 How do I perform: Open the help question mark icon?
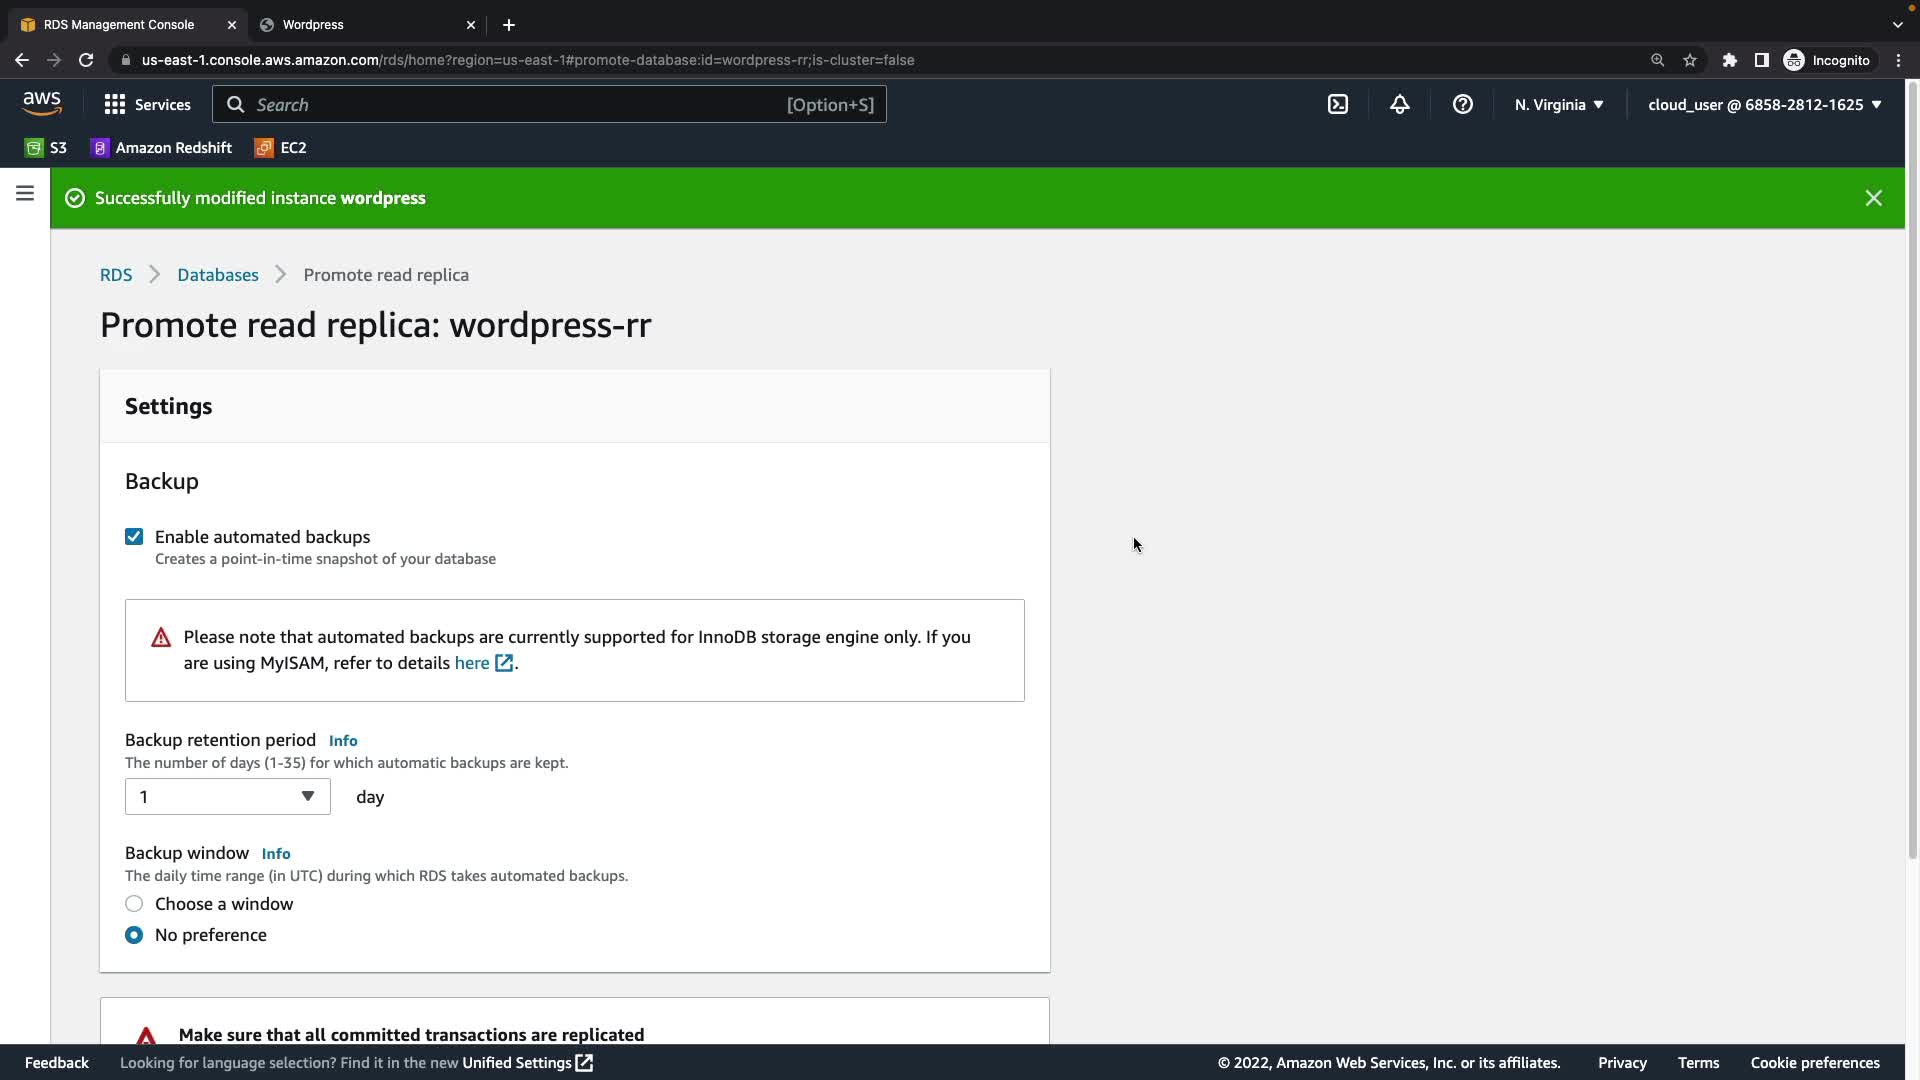(x=1462, y=105)
